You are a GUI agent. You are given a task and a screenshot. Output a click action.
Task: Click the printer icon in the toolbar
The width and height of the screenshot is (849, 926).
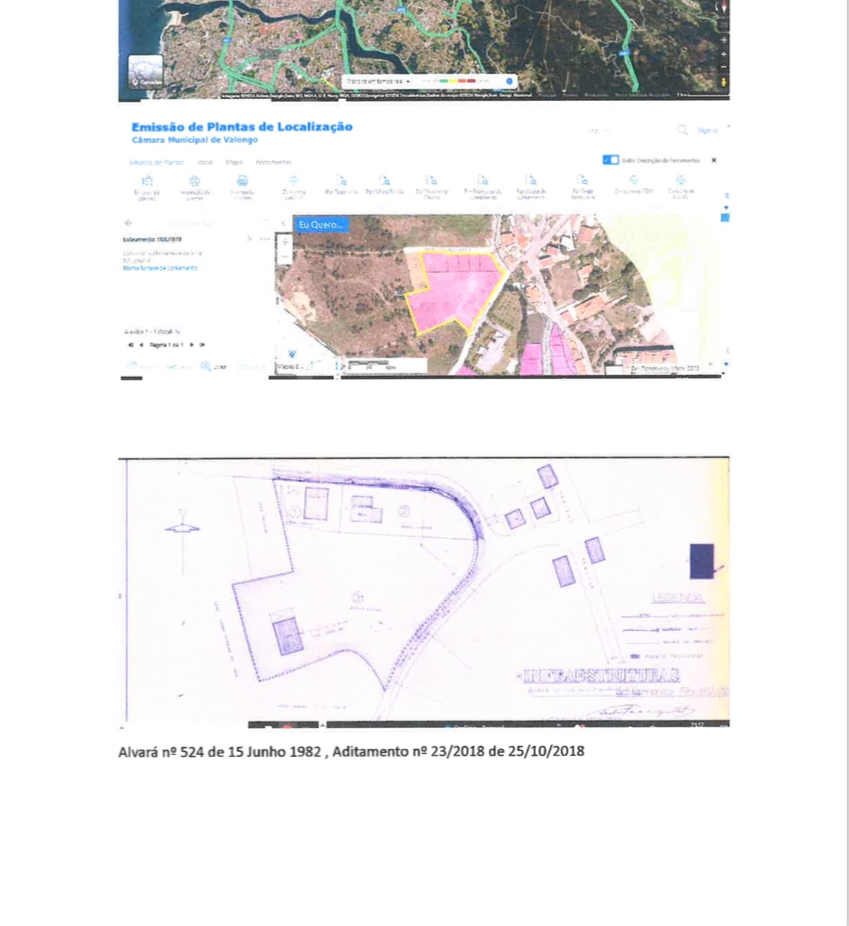[x=194, y=181]
